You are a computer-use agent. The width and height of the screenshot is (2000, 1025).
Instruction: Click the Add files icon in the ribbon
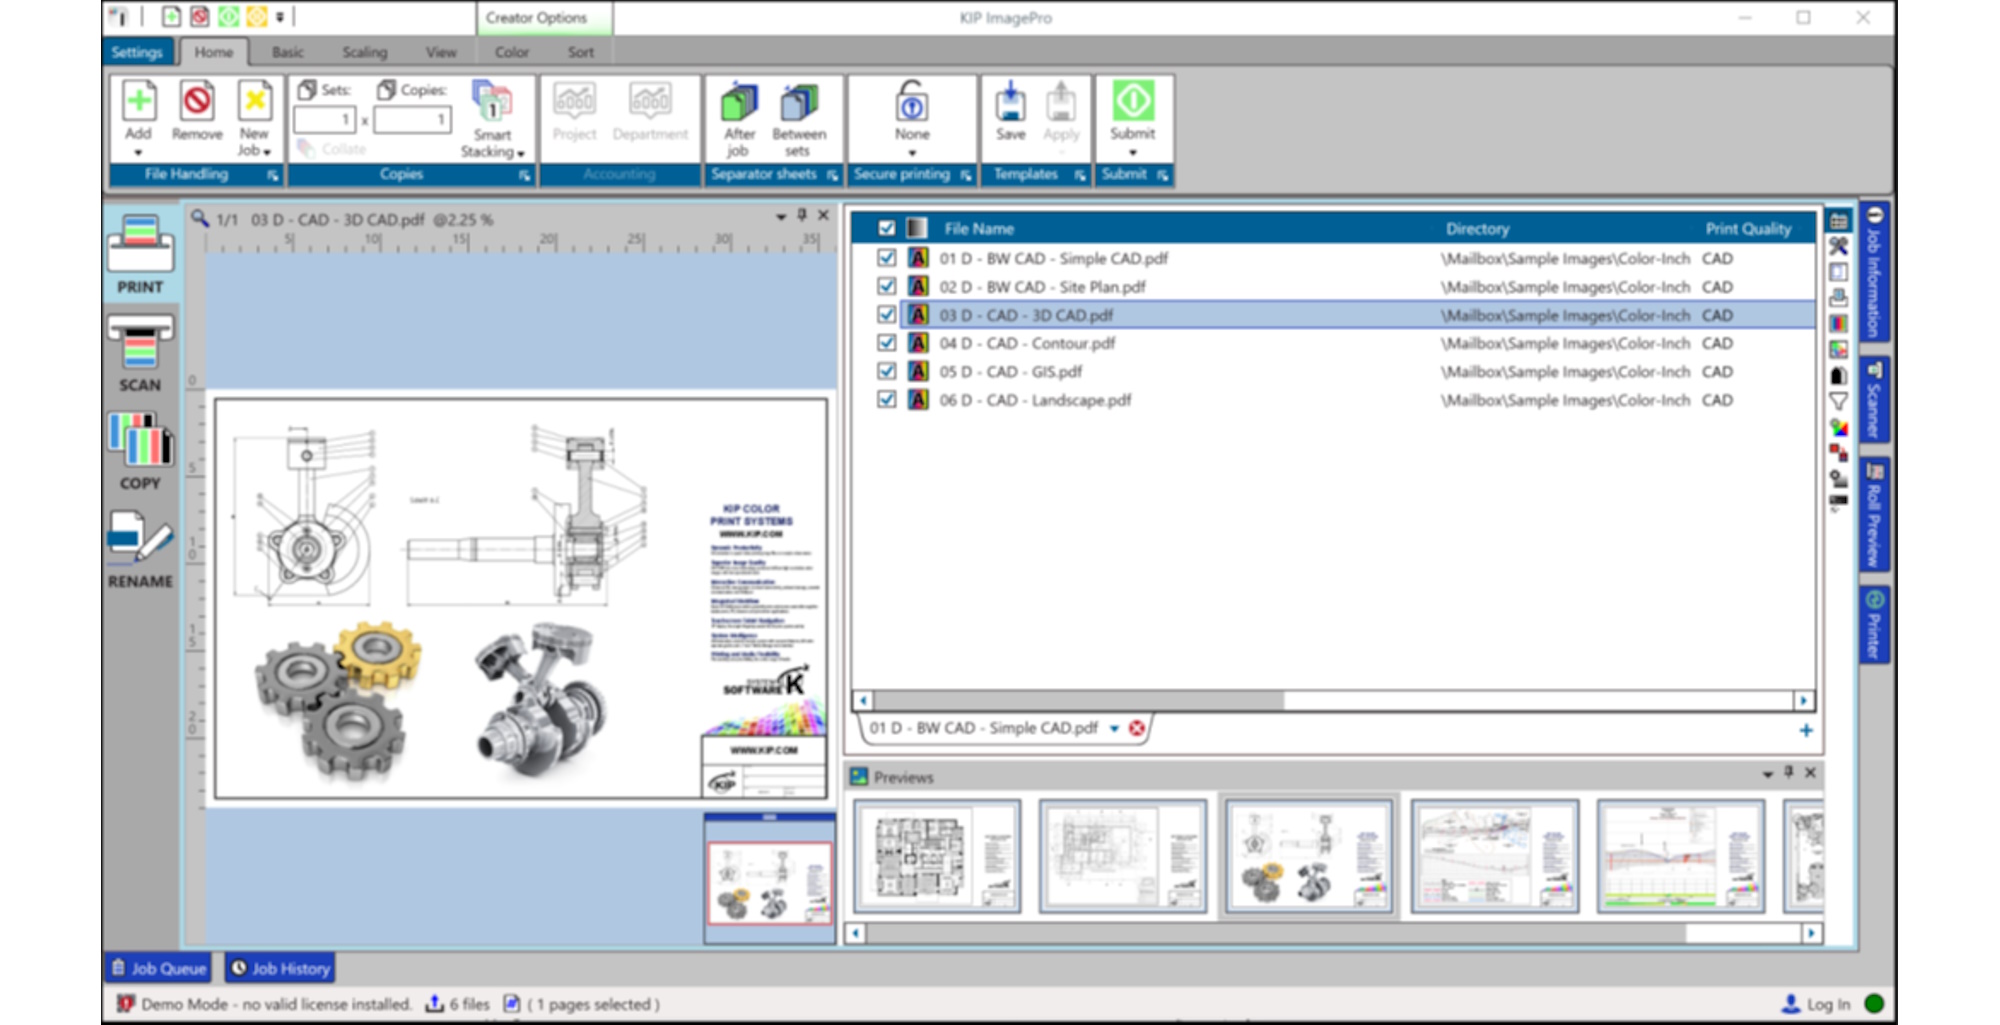(x=138, y=101)
